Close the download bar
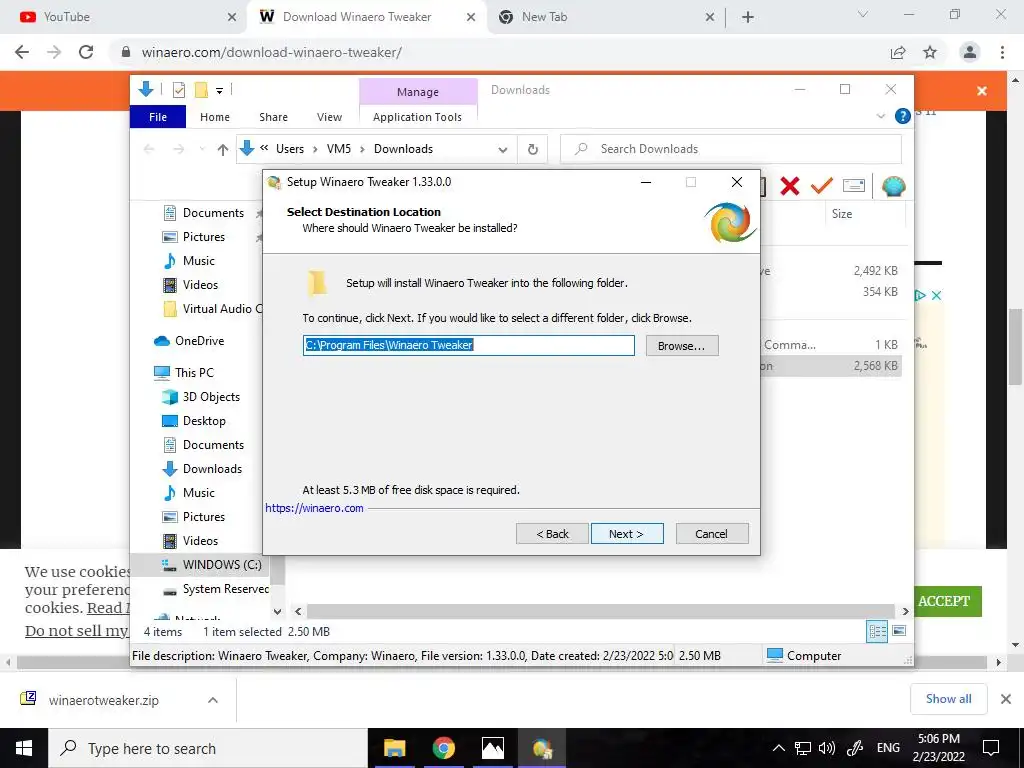The height and width of the screenshot is (768, 1024). 1006,699
